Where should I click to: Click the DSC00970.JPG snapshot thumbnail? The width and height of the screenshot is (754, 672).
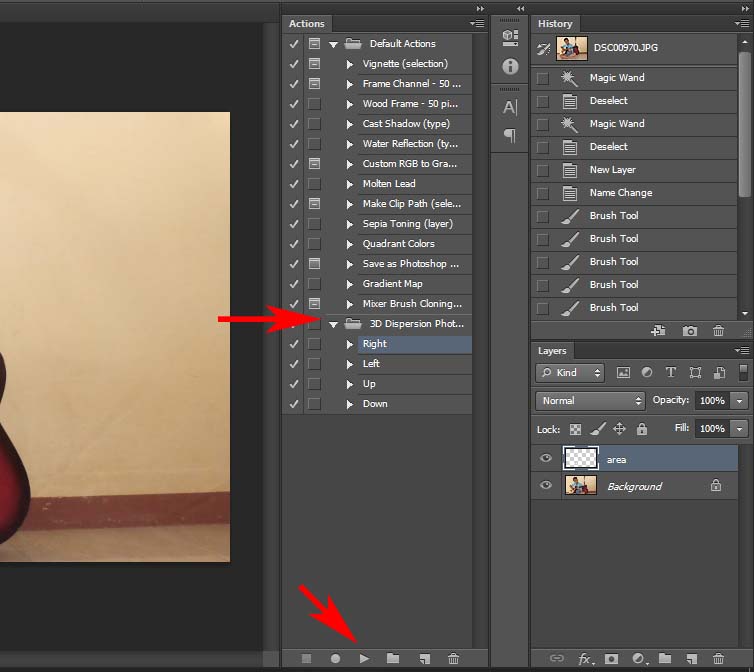[x=572, y=48]
